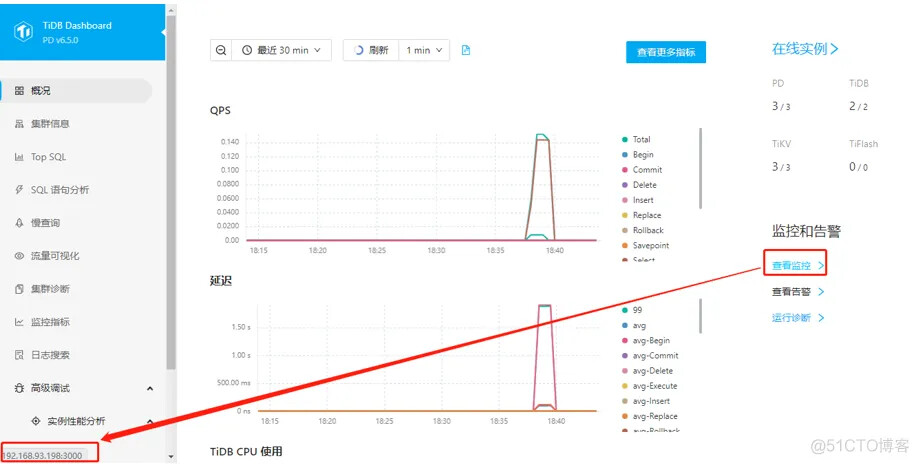The height and width of the screenshot is (464, 919).
Task: Click the 集群信息 cluster icon
Action: coord(19,124)
